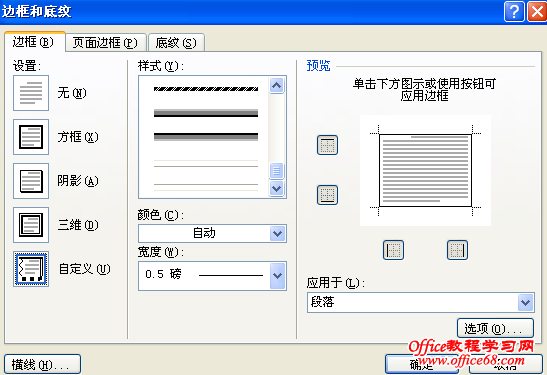The image size is (547, 375).
Task: Pick the 阴影 (Shadow) border setting icon
Action: coord(31,181)
